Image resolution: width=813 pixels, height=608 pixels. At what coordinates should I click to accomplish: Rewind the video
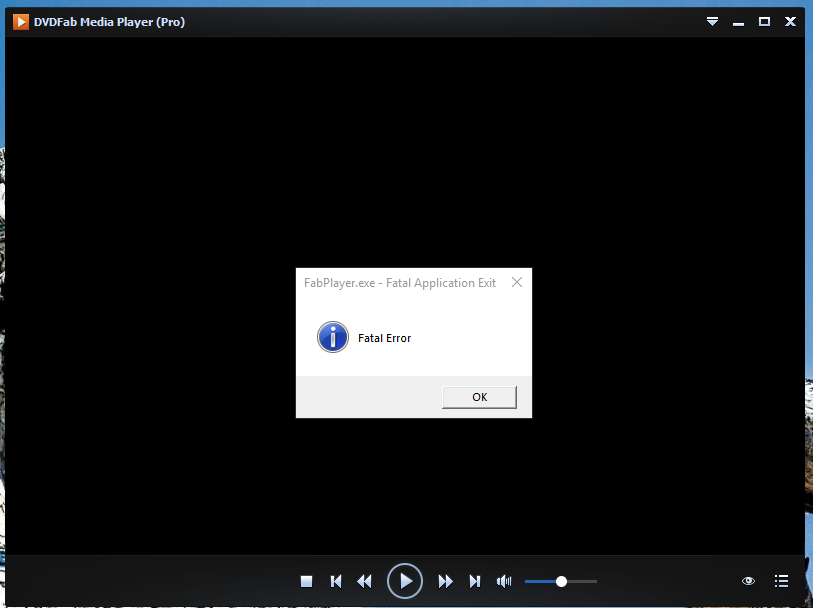coord(365,581)
